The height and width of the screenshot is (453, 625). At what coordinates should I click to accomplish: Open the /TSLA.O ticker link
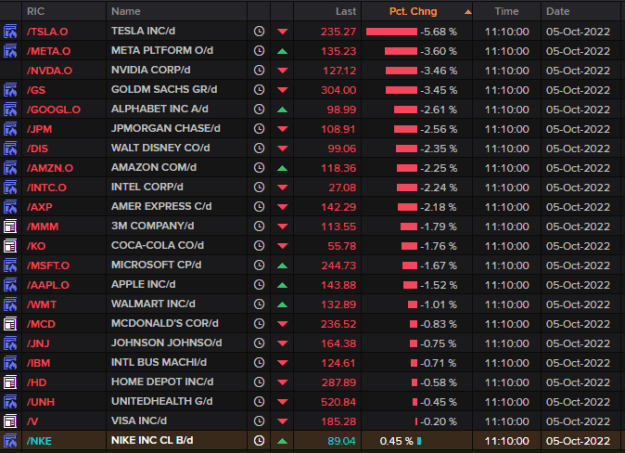[x=47, y=32]
